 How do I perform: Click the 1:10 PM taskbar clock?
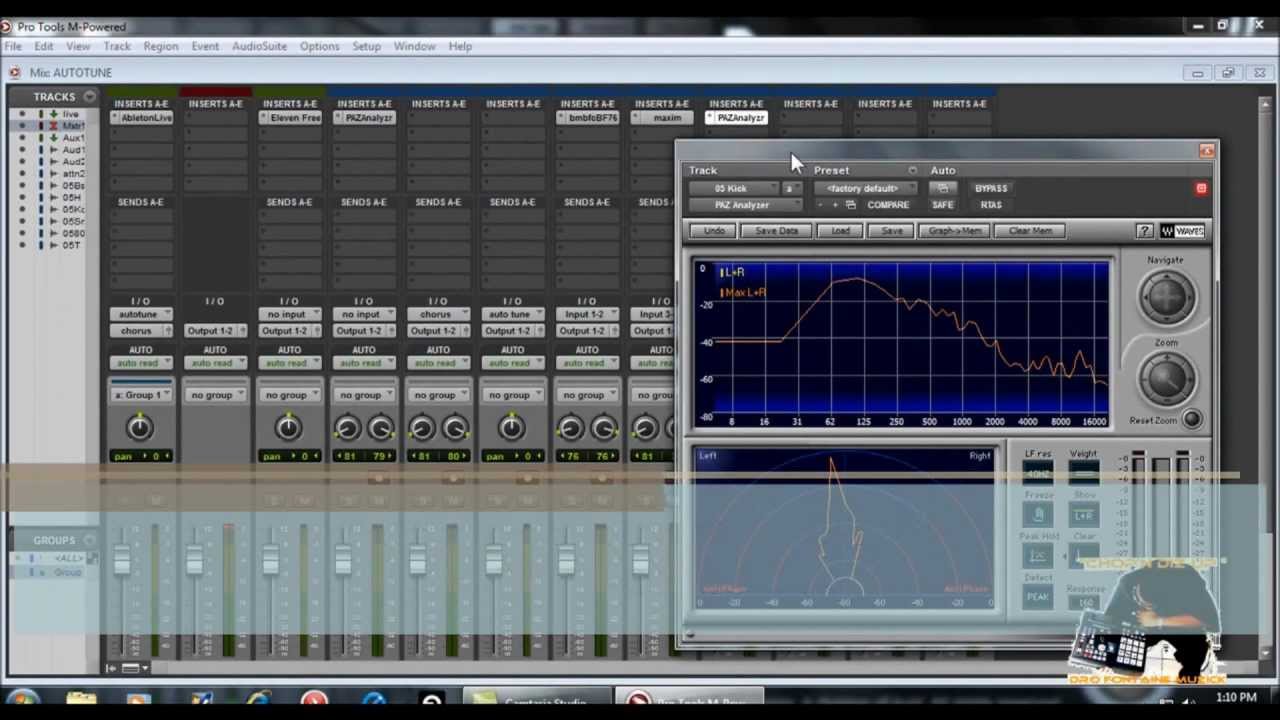tap(1237, 697)
